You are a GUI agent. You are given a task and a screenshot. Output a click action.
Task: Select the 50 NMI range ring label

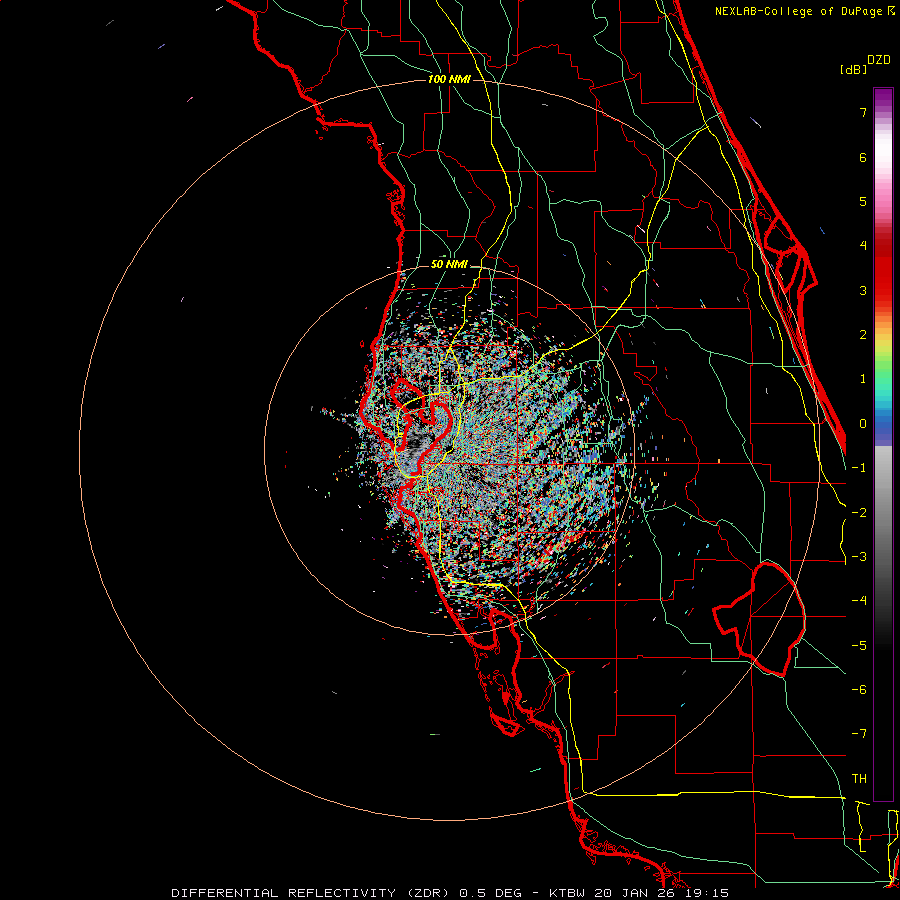pos(449,264)
